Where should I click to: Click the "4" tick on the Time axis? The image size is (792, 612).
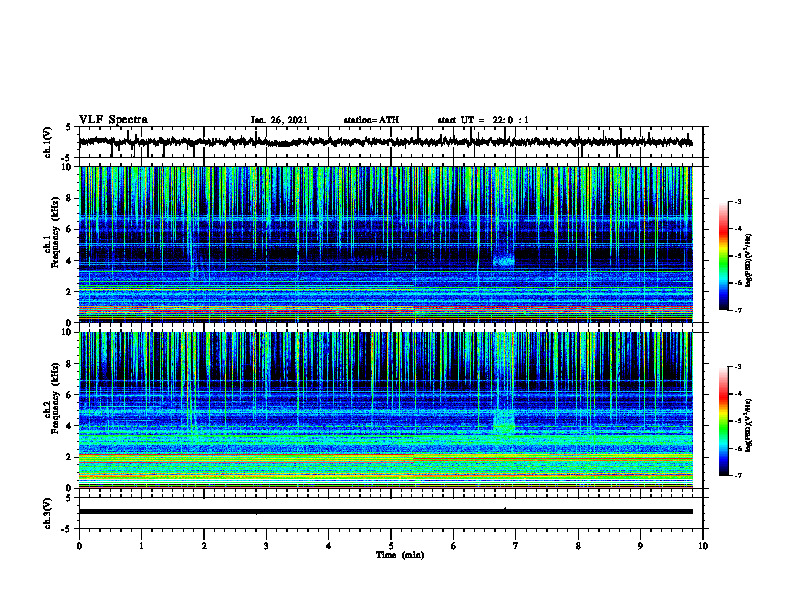click(x=329, y=546)
